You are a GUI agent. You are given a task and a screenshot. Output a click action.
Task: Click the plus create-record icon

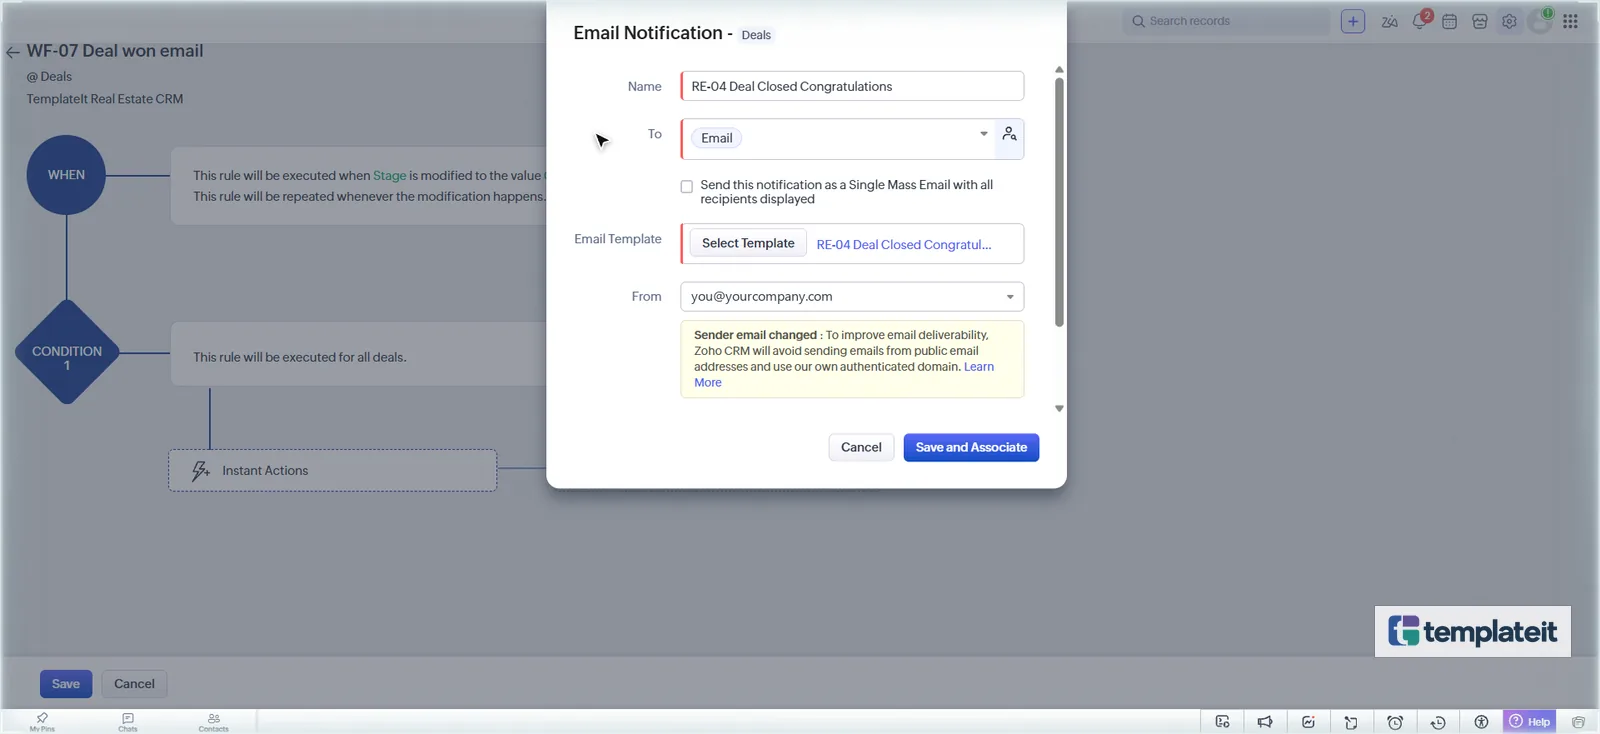click(1353, 21)
